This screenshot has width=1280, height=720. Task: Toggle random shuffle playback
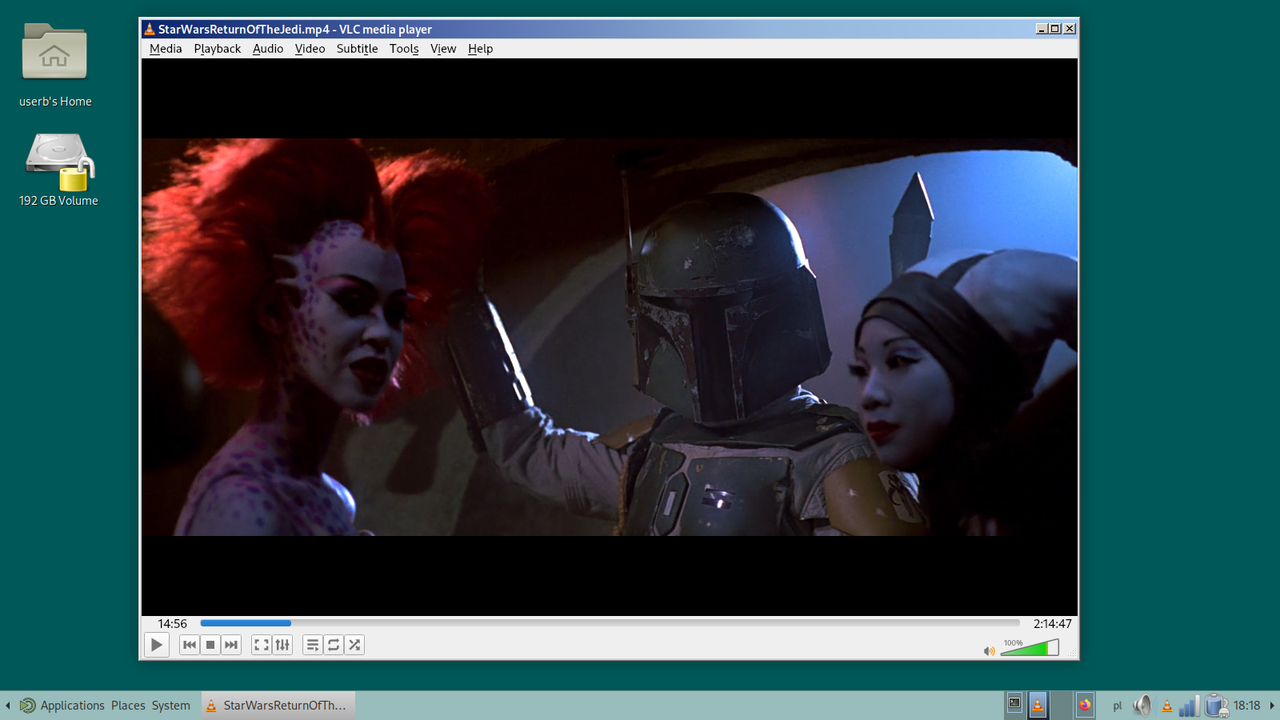click(x=354, y=645)
